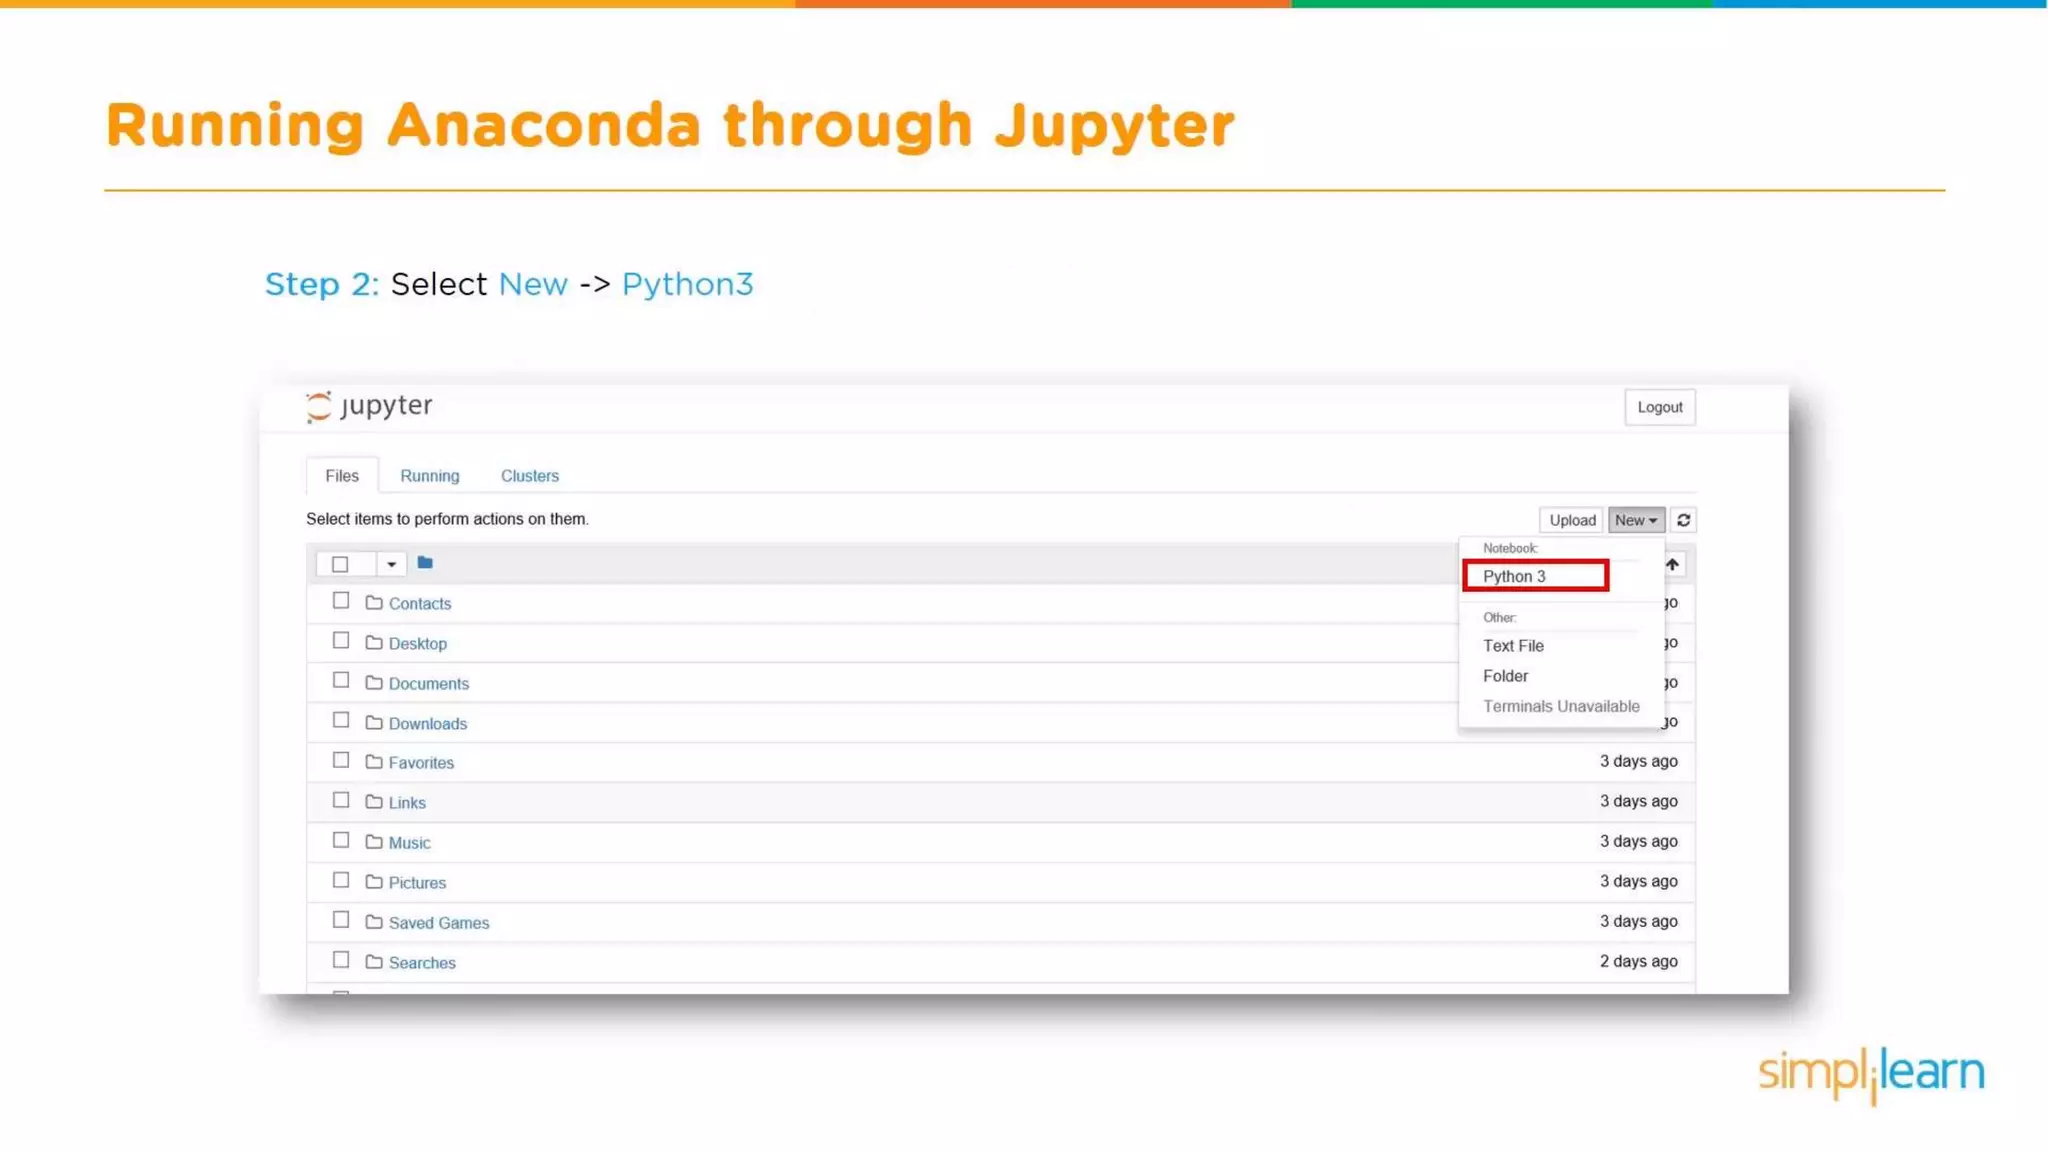Screen dimensions: 2048x1152
Task: Check the Searches row checkbox
Action: pyautogui.click(x=341, y=960)
